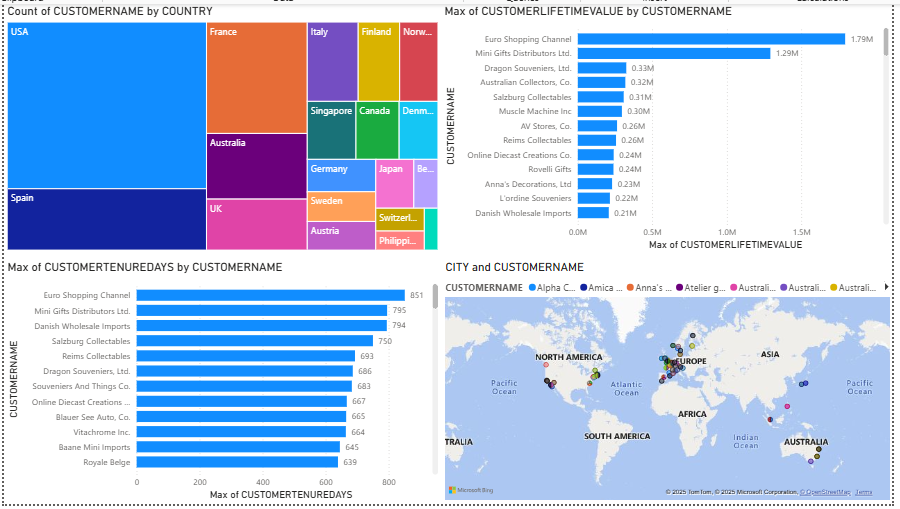
Task: Open the OpenStreetMap link on map
Action: coord(830,492)
